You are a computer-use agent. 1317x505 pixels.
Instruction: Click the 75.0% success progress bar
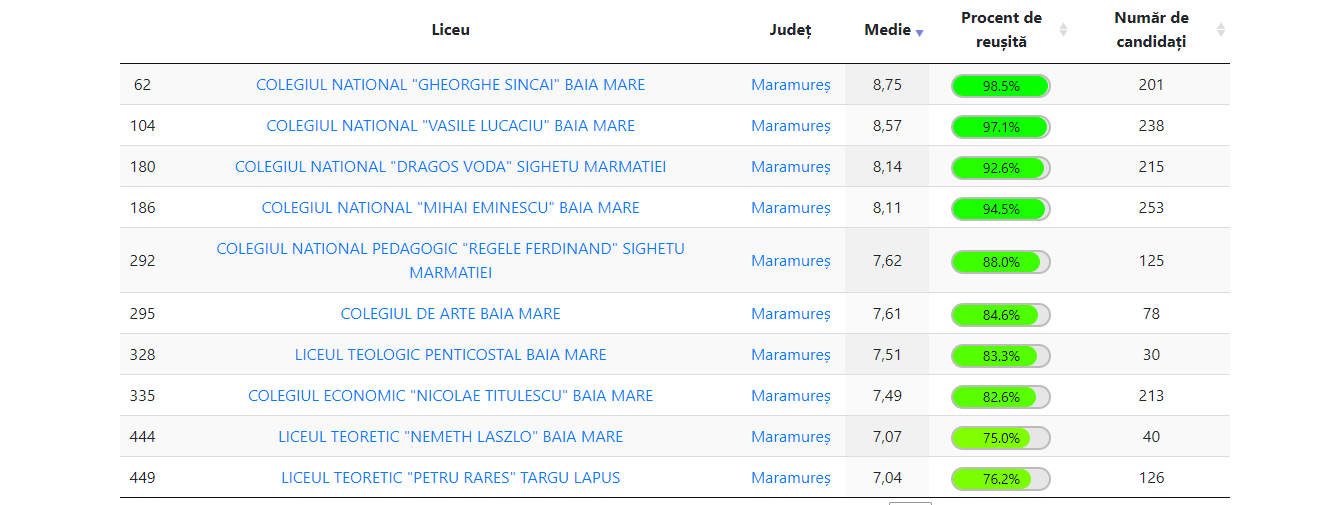[1000, 438]
